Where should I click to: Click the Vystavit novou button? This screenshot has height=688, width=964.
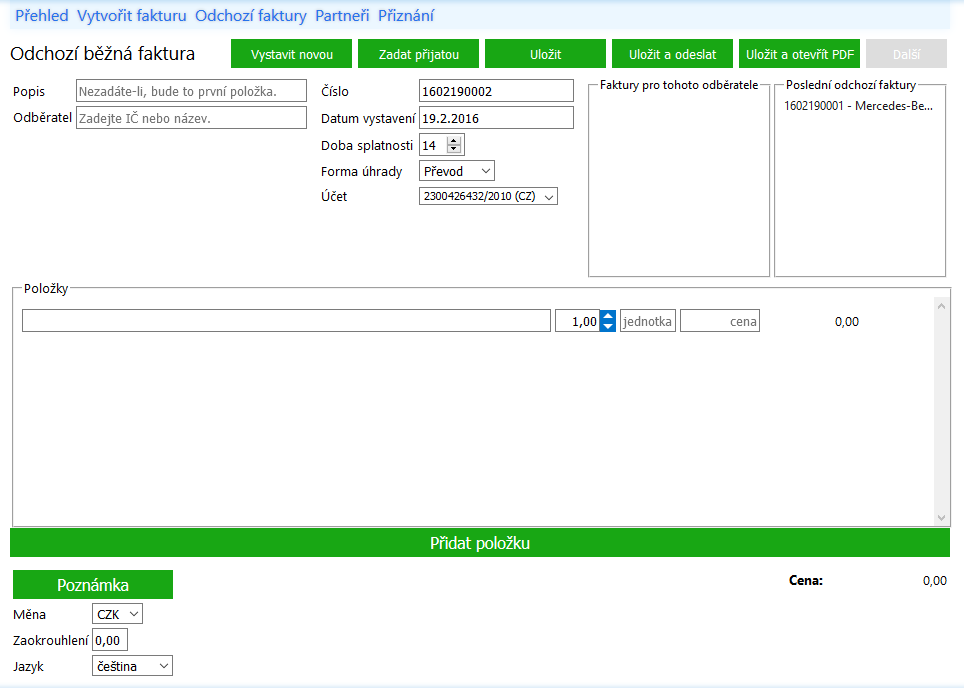[x=291, y=54]
